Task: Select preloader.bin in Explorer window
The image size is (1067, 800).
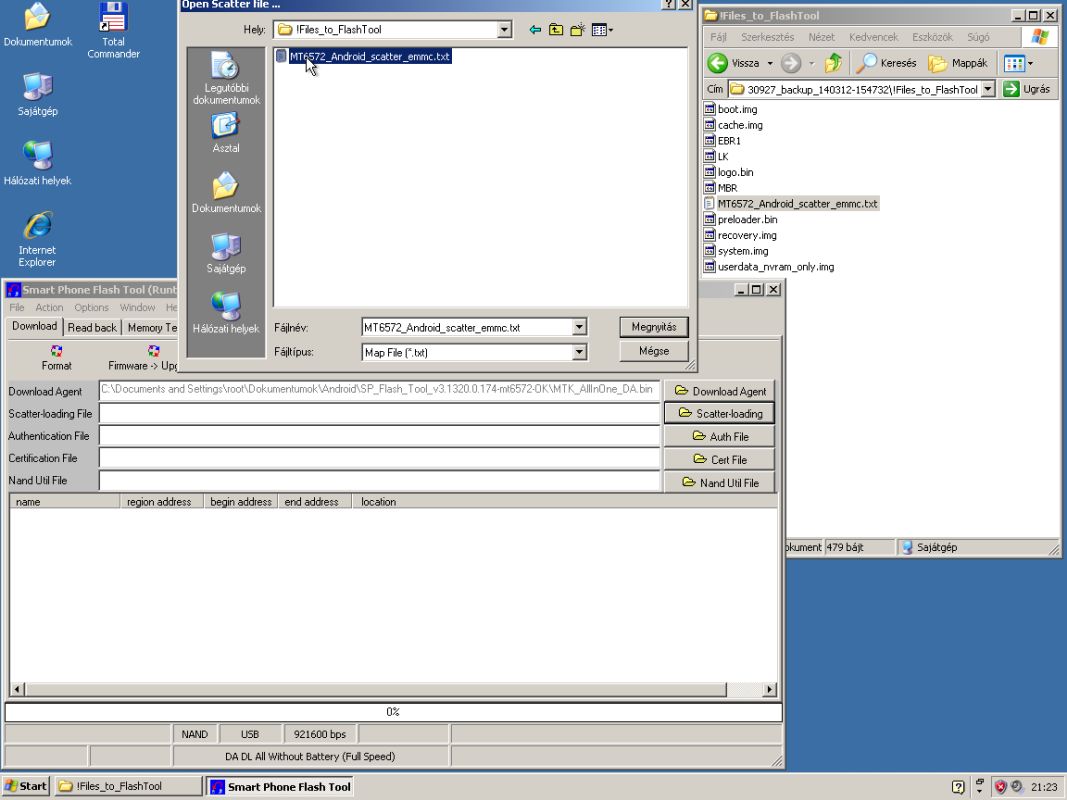Action: [740, 220]
